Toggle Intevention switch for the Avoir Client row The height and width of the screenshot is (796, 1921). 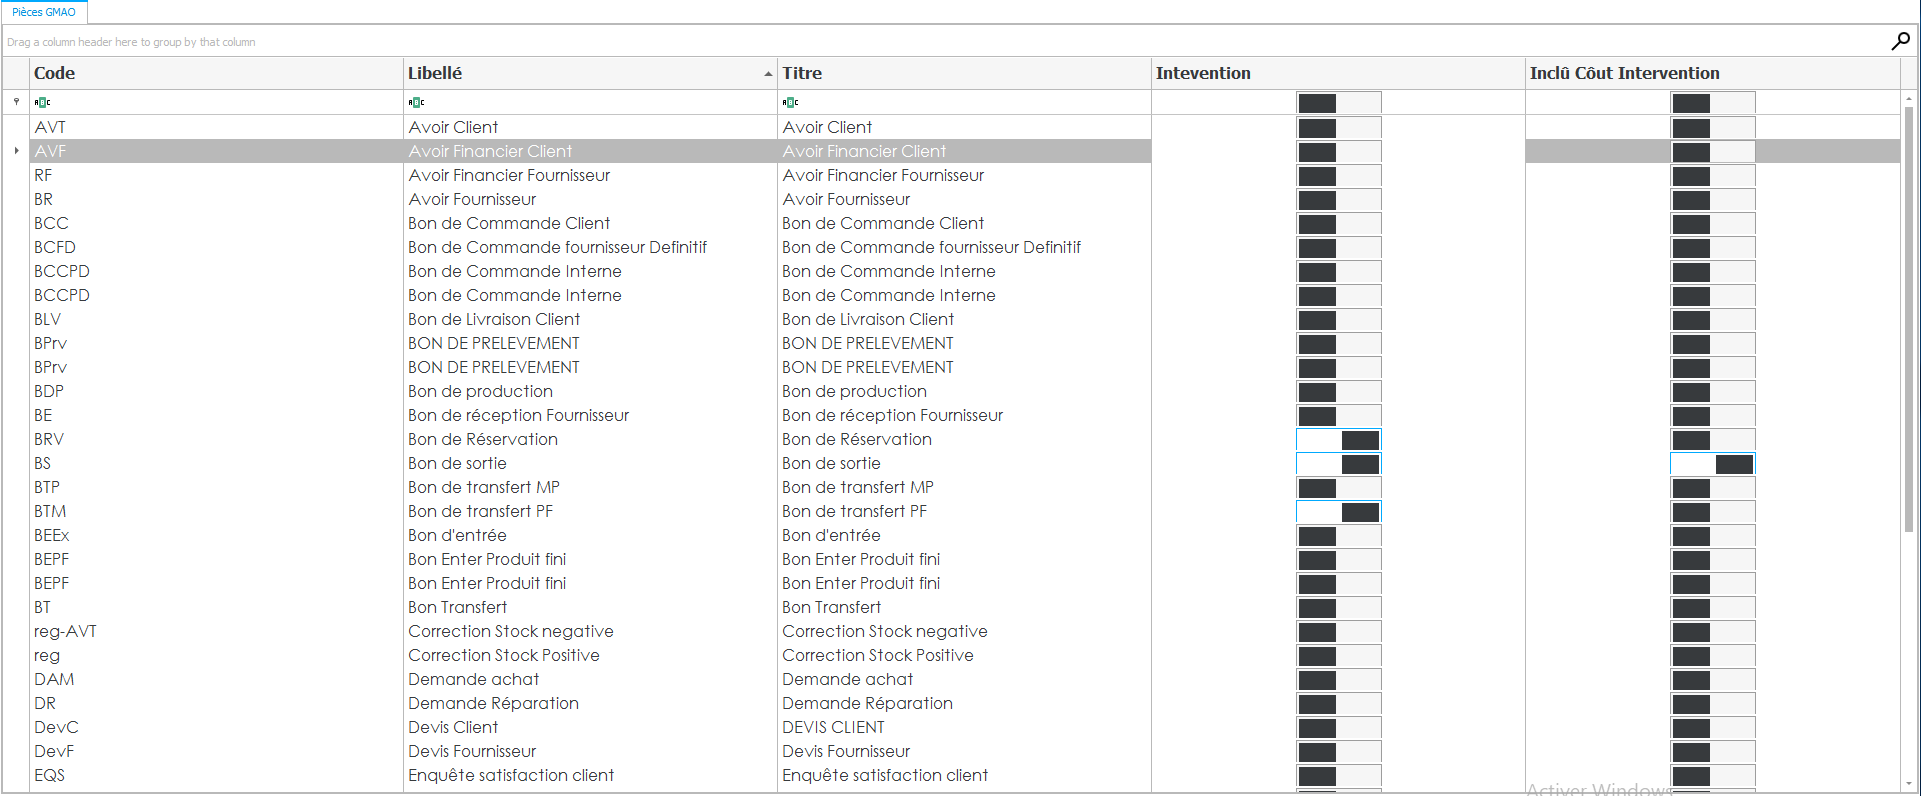point(1338,128)
